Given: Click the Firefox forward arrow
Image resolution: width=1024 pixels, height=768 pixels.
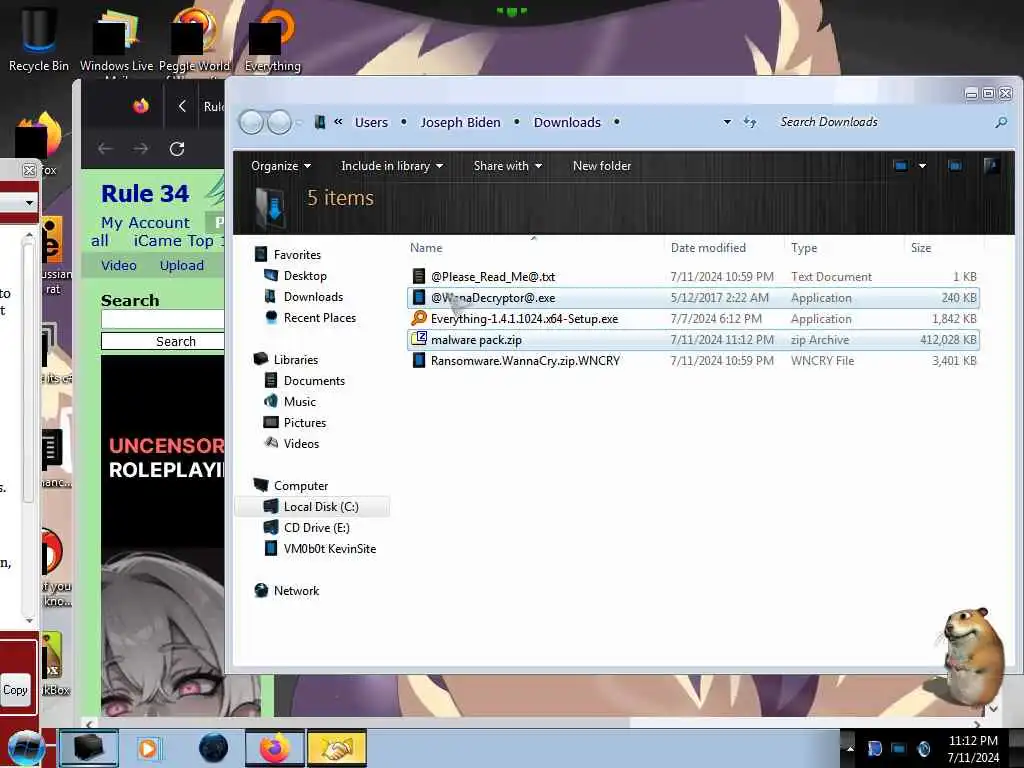Looking at the screenshot, I should [x=140, y=149].
